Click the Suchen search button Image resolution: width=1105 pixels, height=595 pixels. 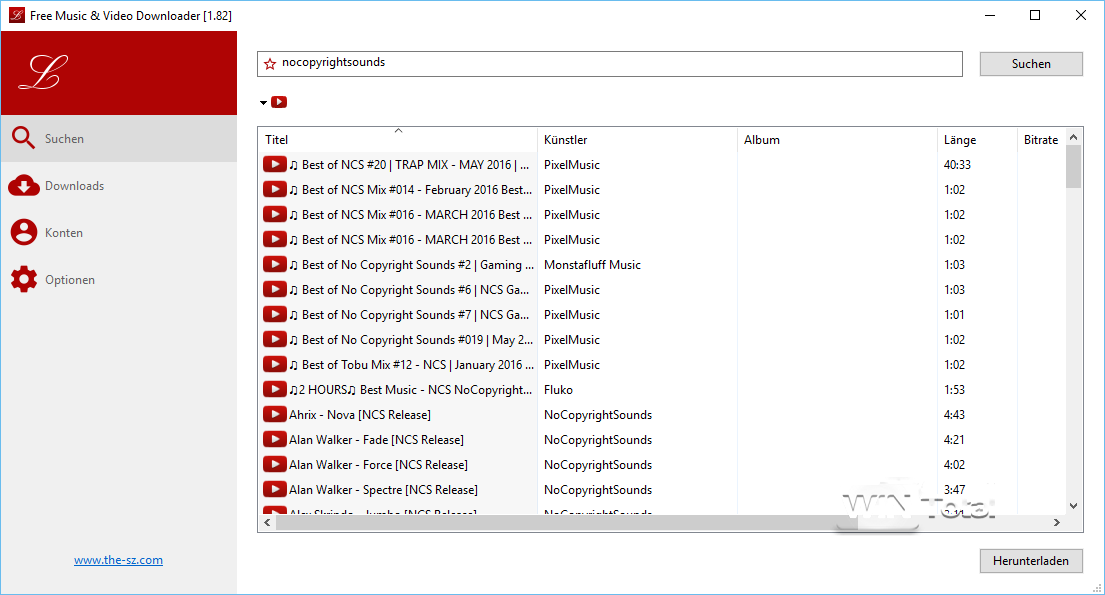pos(1031,63)
